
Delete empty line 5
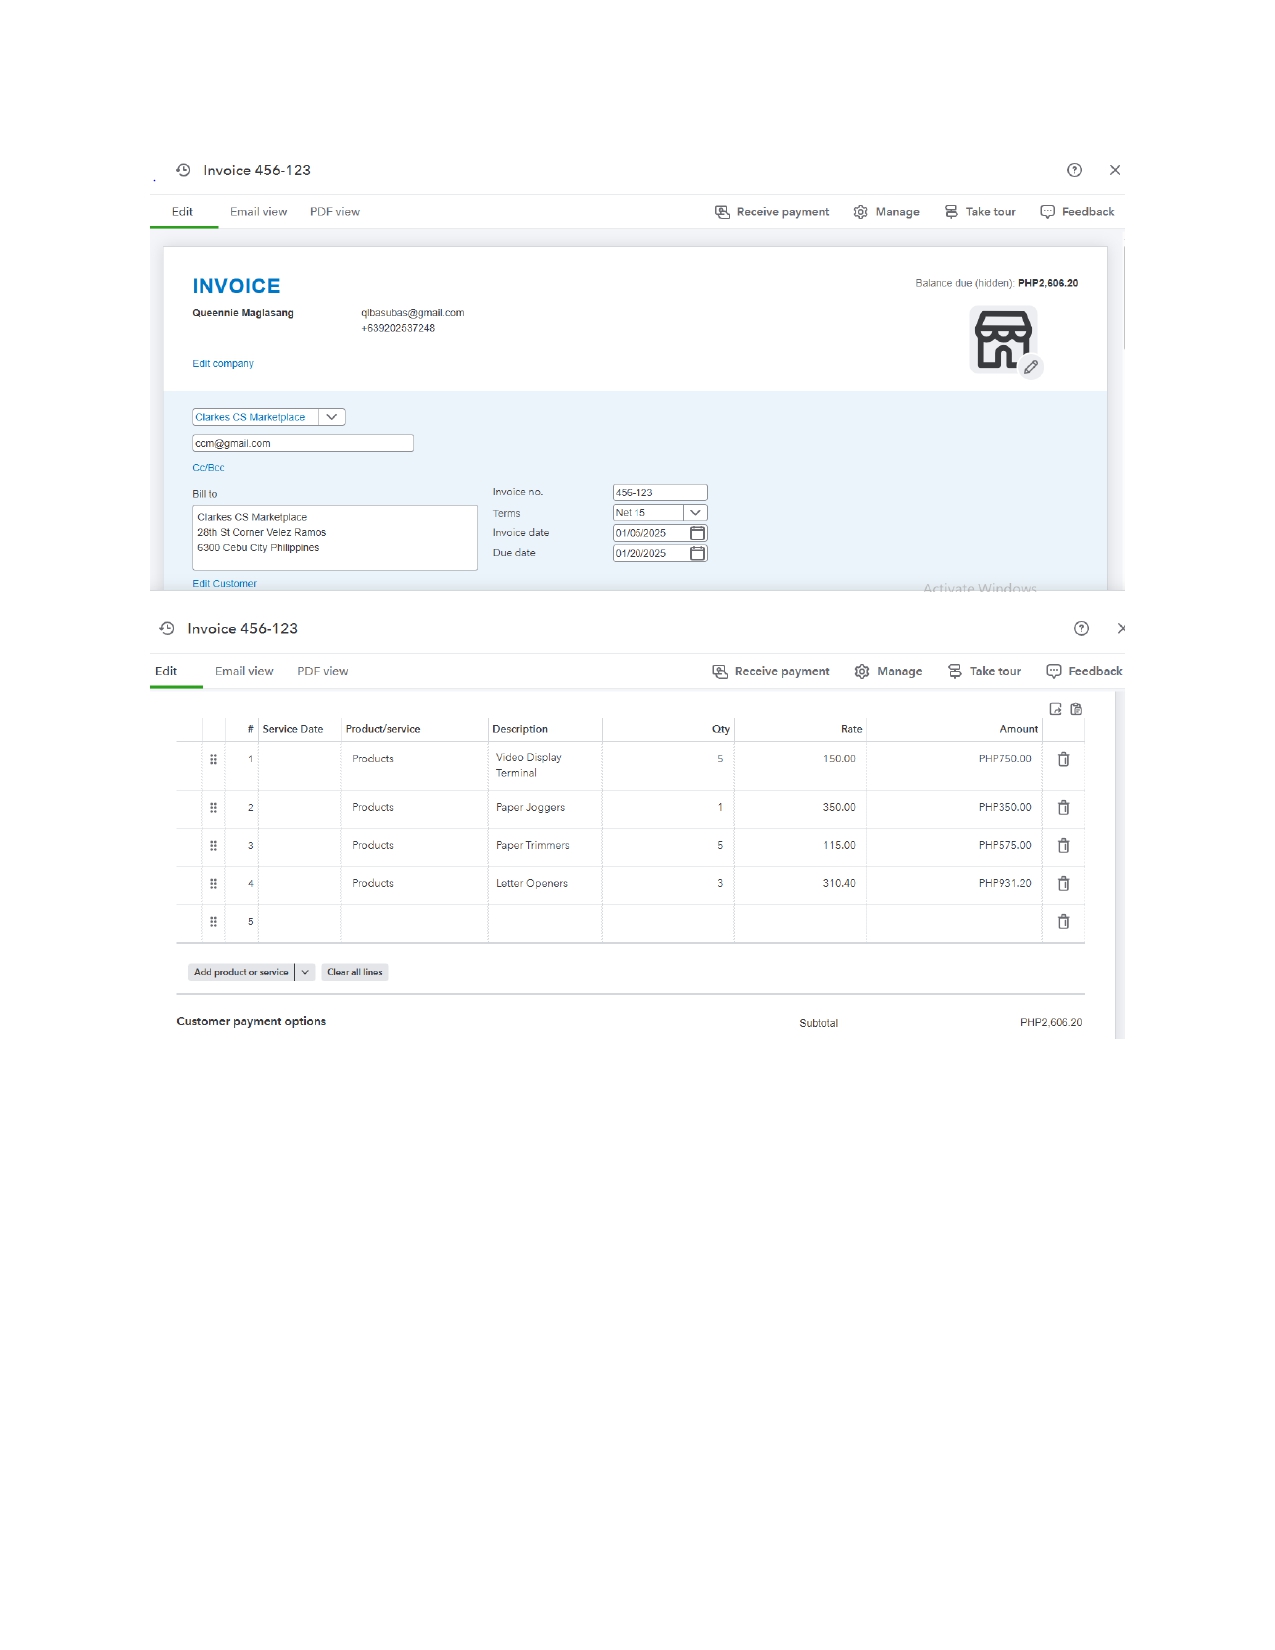tap(1064, 921)
